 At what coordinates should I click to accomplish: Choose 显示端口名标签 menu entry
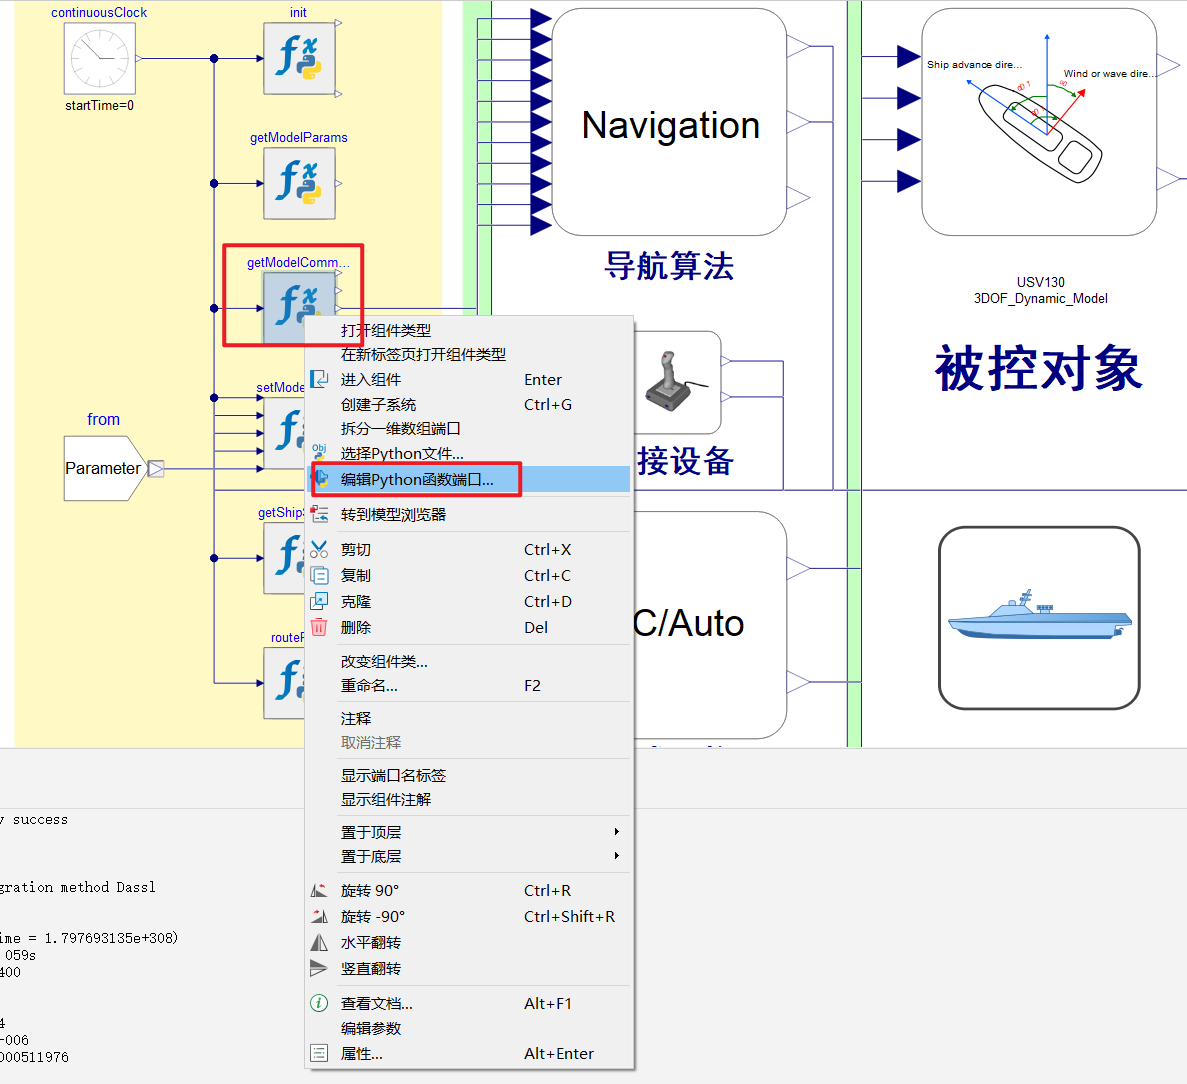pos(468,775)
